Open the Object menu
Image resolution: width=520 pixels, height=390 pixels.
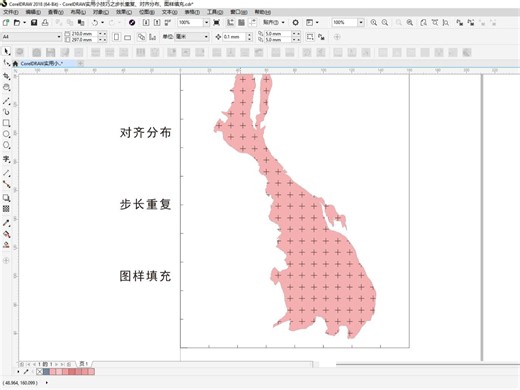[x=101, y=12]
